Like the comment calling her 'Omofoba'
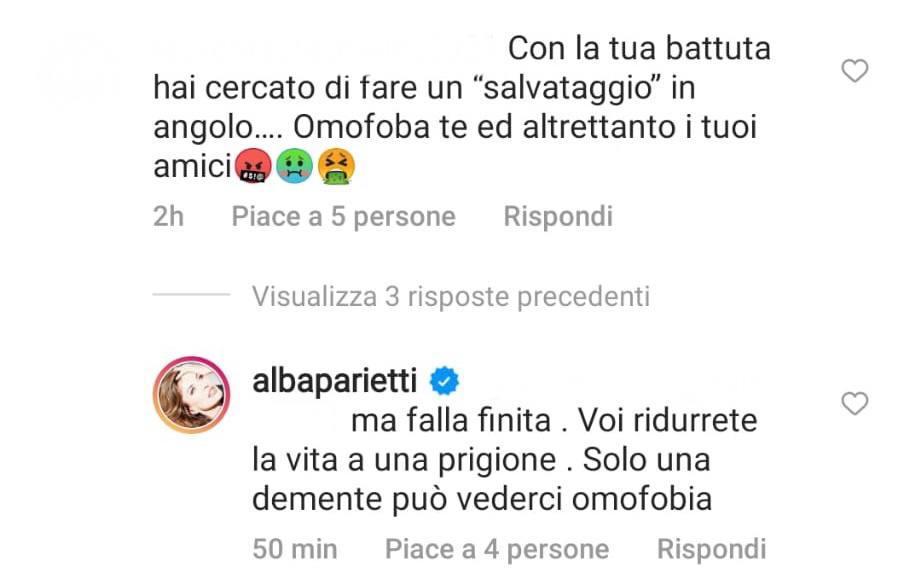The height and width of the screenshot is (576, 921). (855, 71)
